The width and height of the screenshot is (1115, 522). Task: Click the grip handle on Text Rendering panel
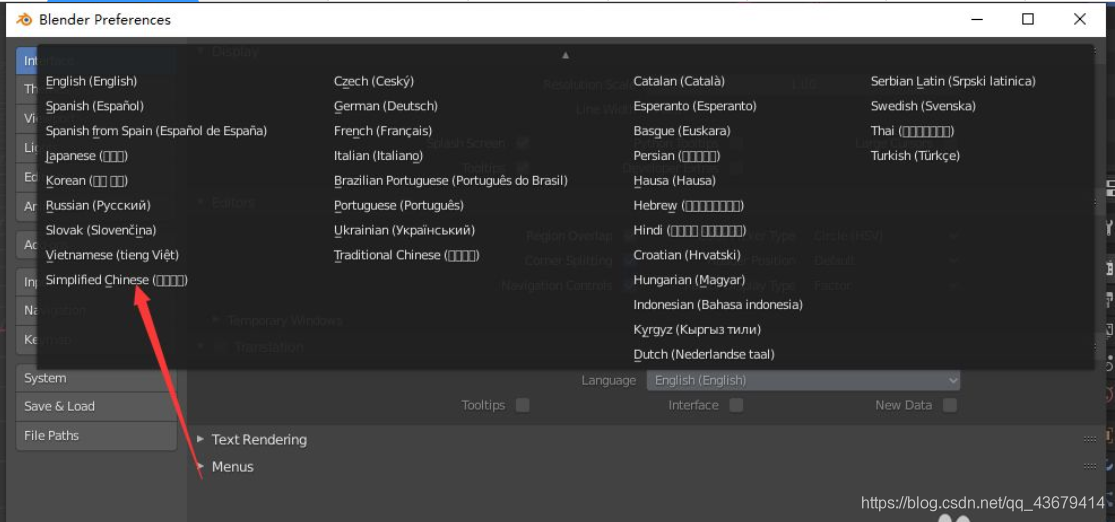tap(1089, 440)
